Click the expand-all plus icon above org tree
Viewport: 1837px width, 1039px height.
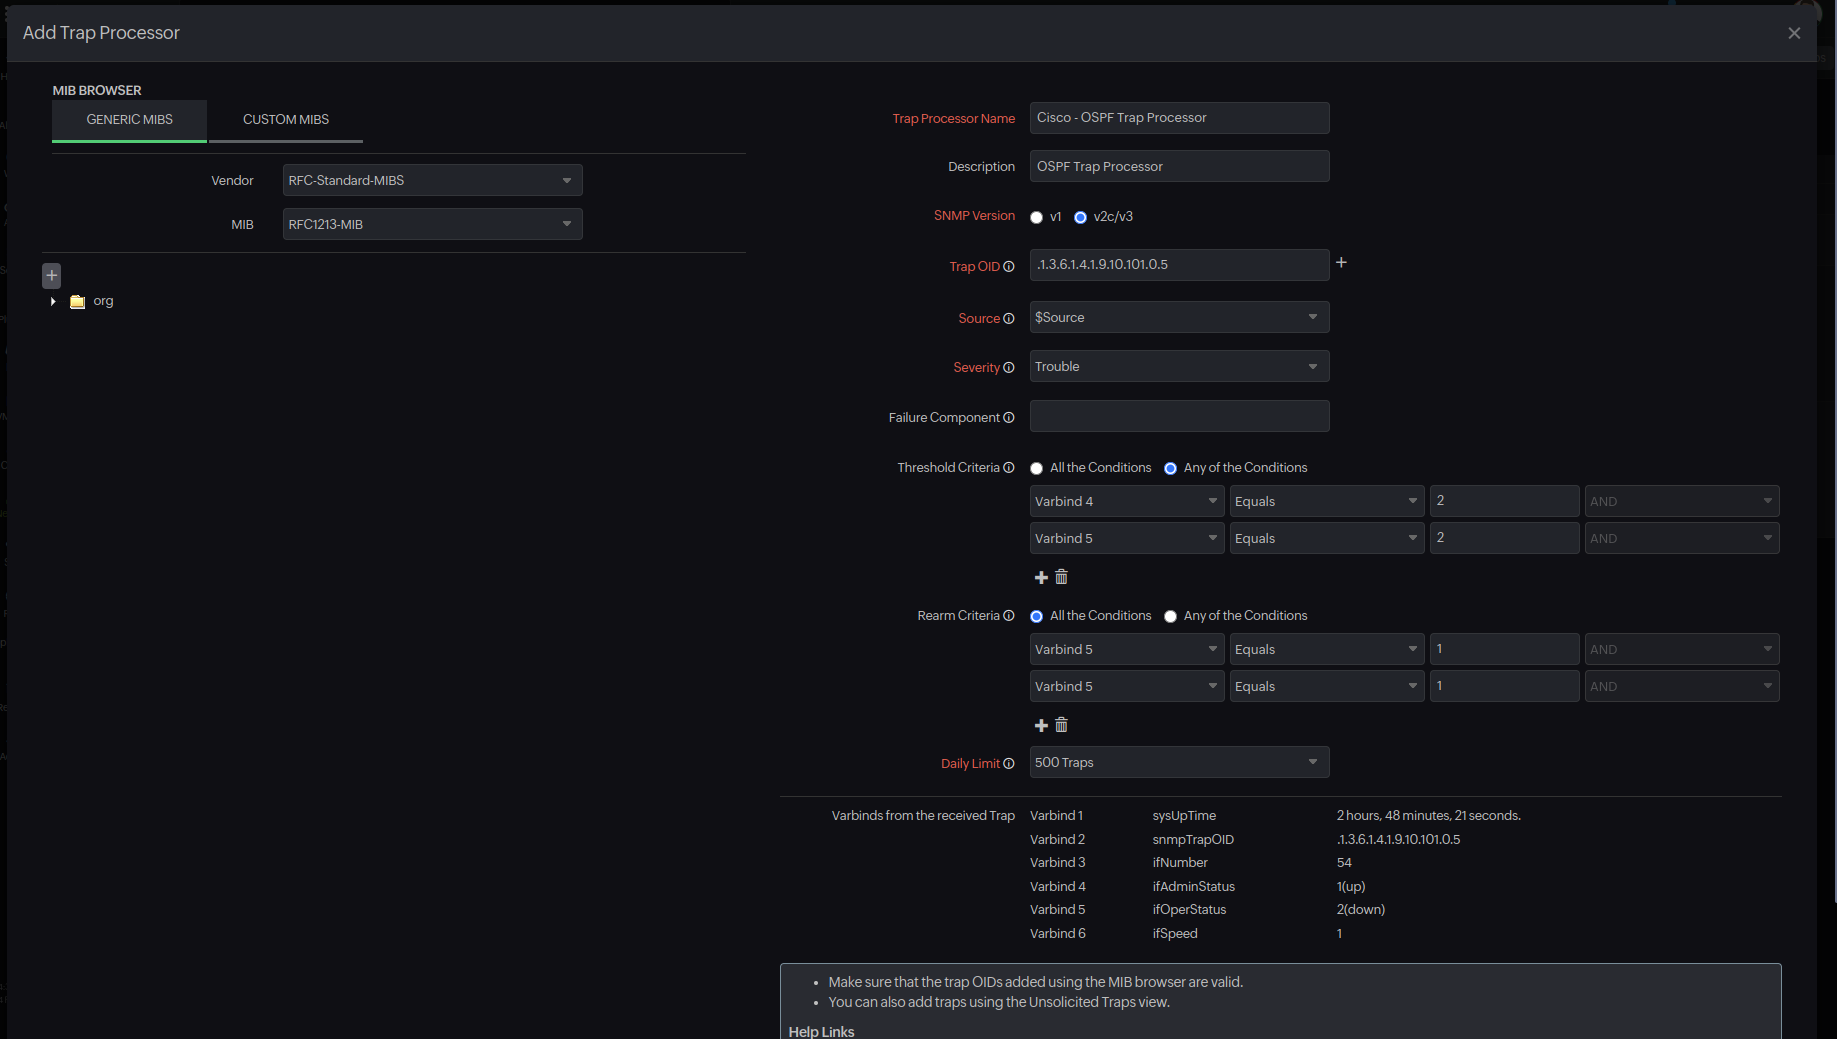pyautogui.click(x=52, y=275)
